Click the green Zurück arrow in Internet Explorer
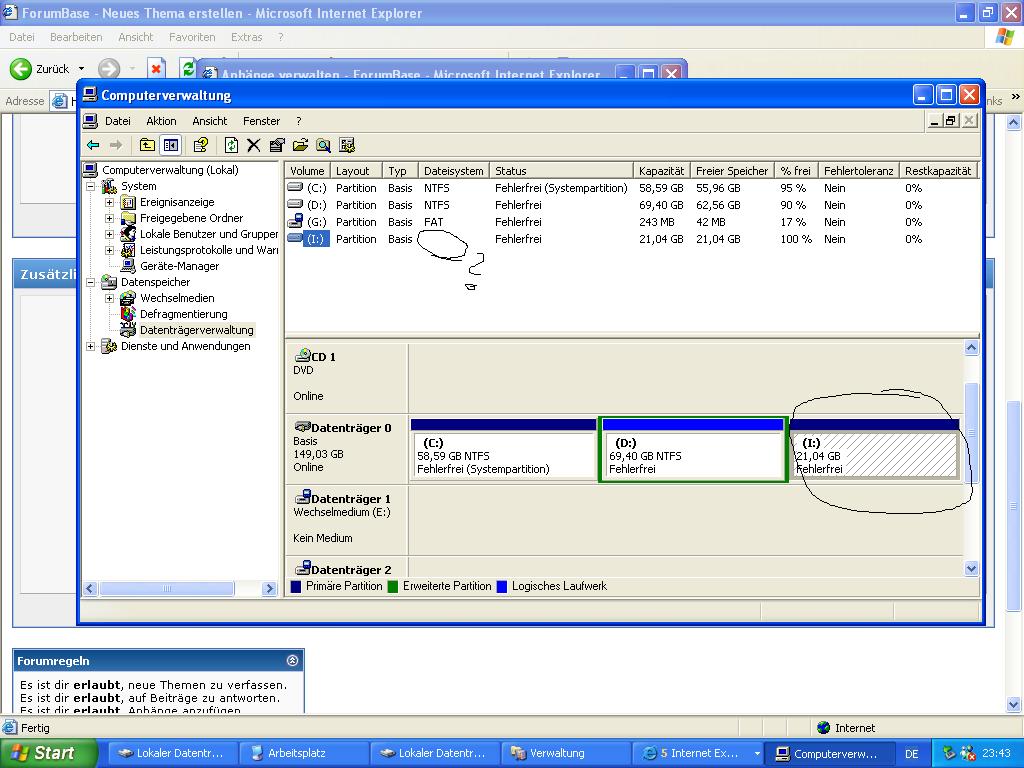 (20, 69)
